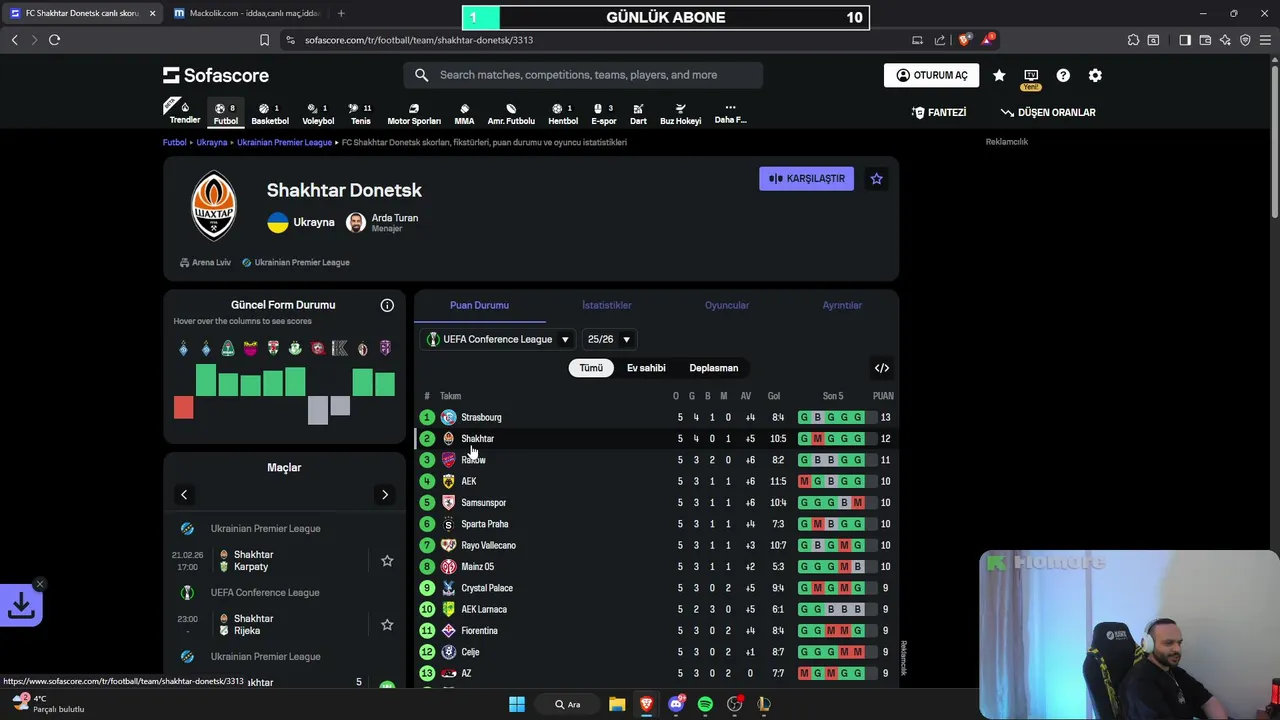This screenshot has width=1280, height=720.
Task: Open the UEFA Conference League dropdown
Action: (498, 339)
